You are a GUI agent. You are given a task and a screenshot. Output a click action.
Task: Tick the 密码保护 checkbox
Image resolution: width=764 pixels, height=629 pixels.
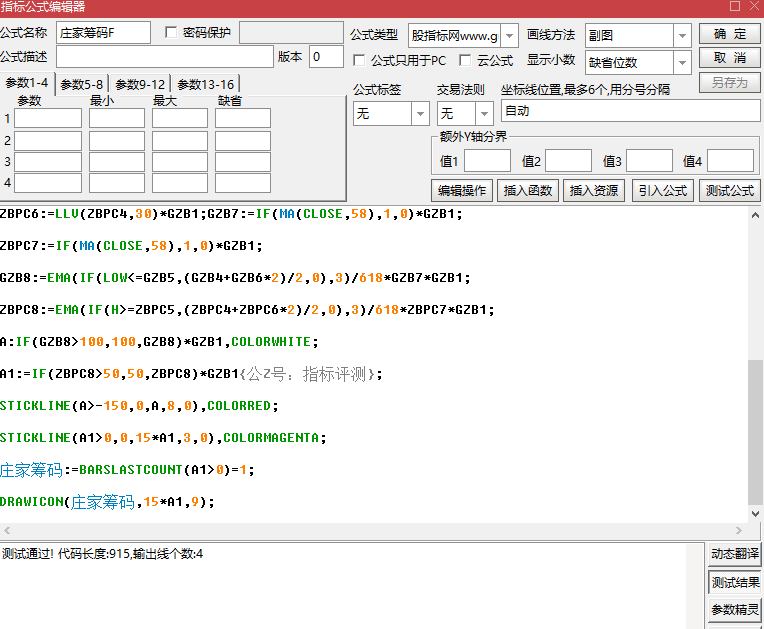[x=171, y=33]
